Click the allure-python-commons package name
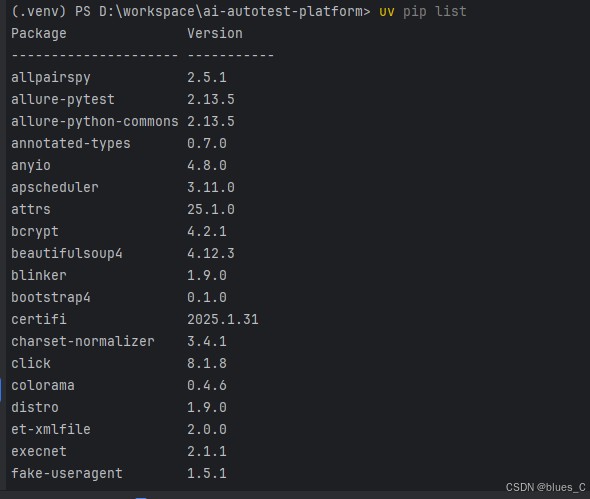 [95, 122]
